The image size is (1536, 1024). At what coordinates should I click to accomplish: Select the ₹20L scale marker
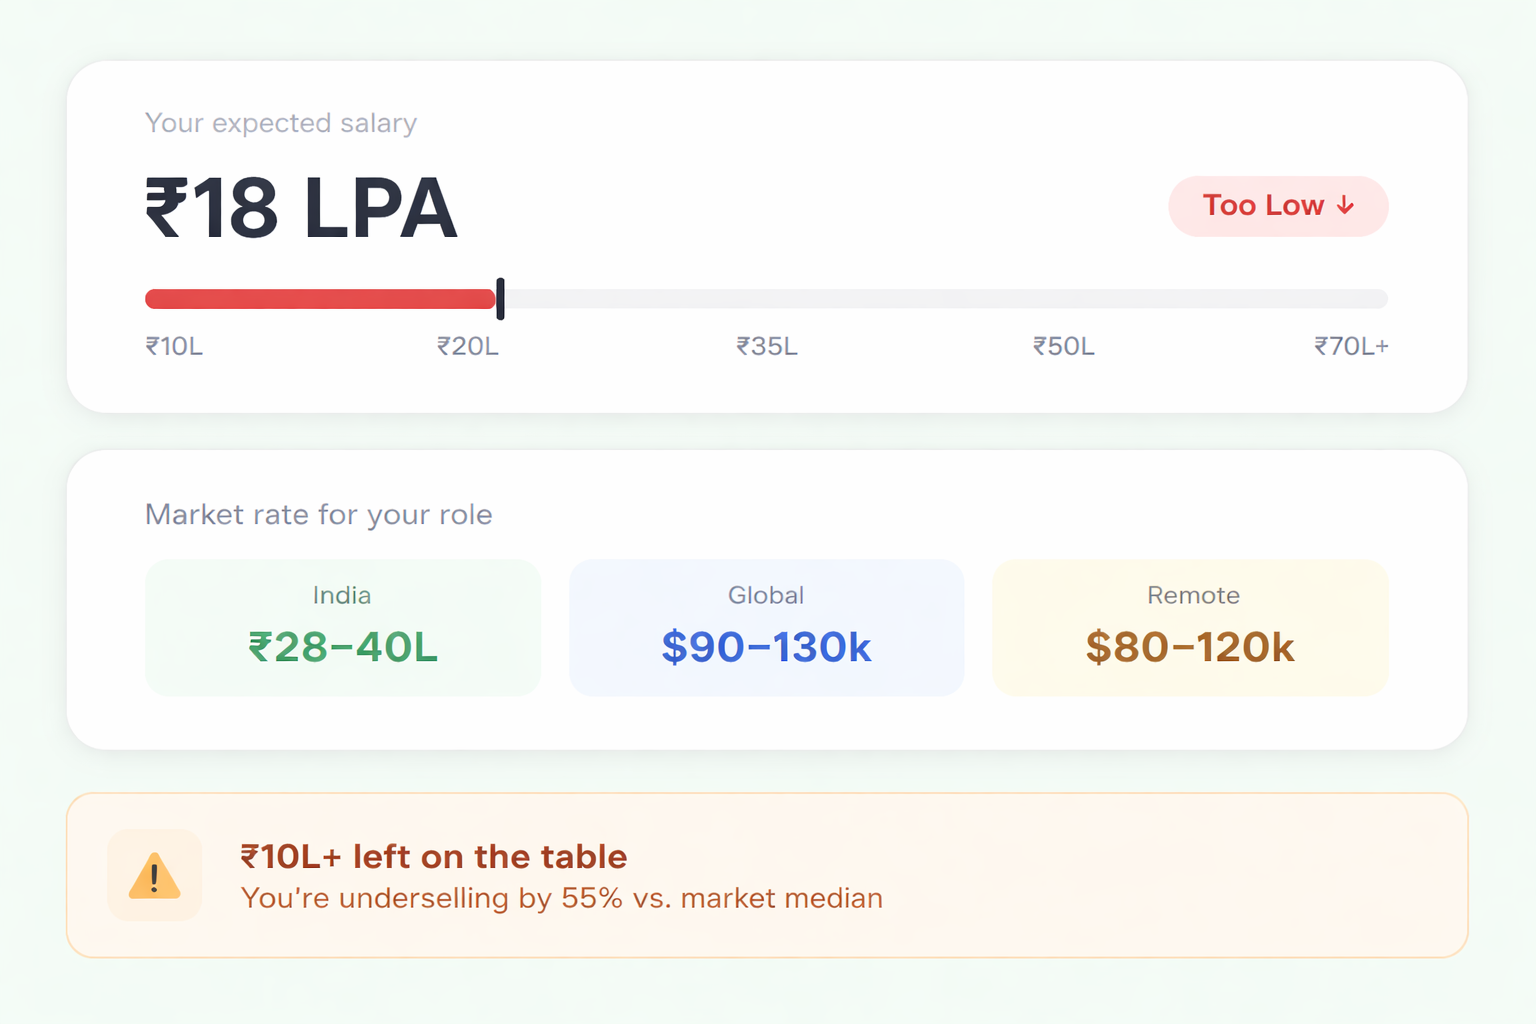pyautogui.click(x=467, y=346)
